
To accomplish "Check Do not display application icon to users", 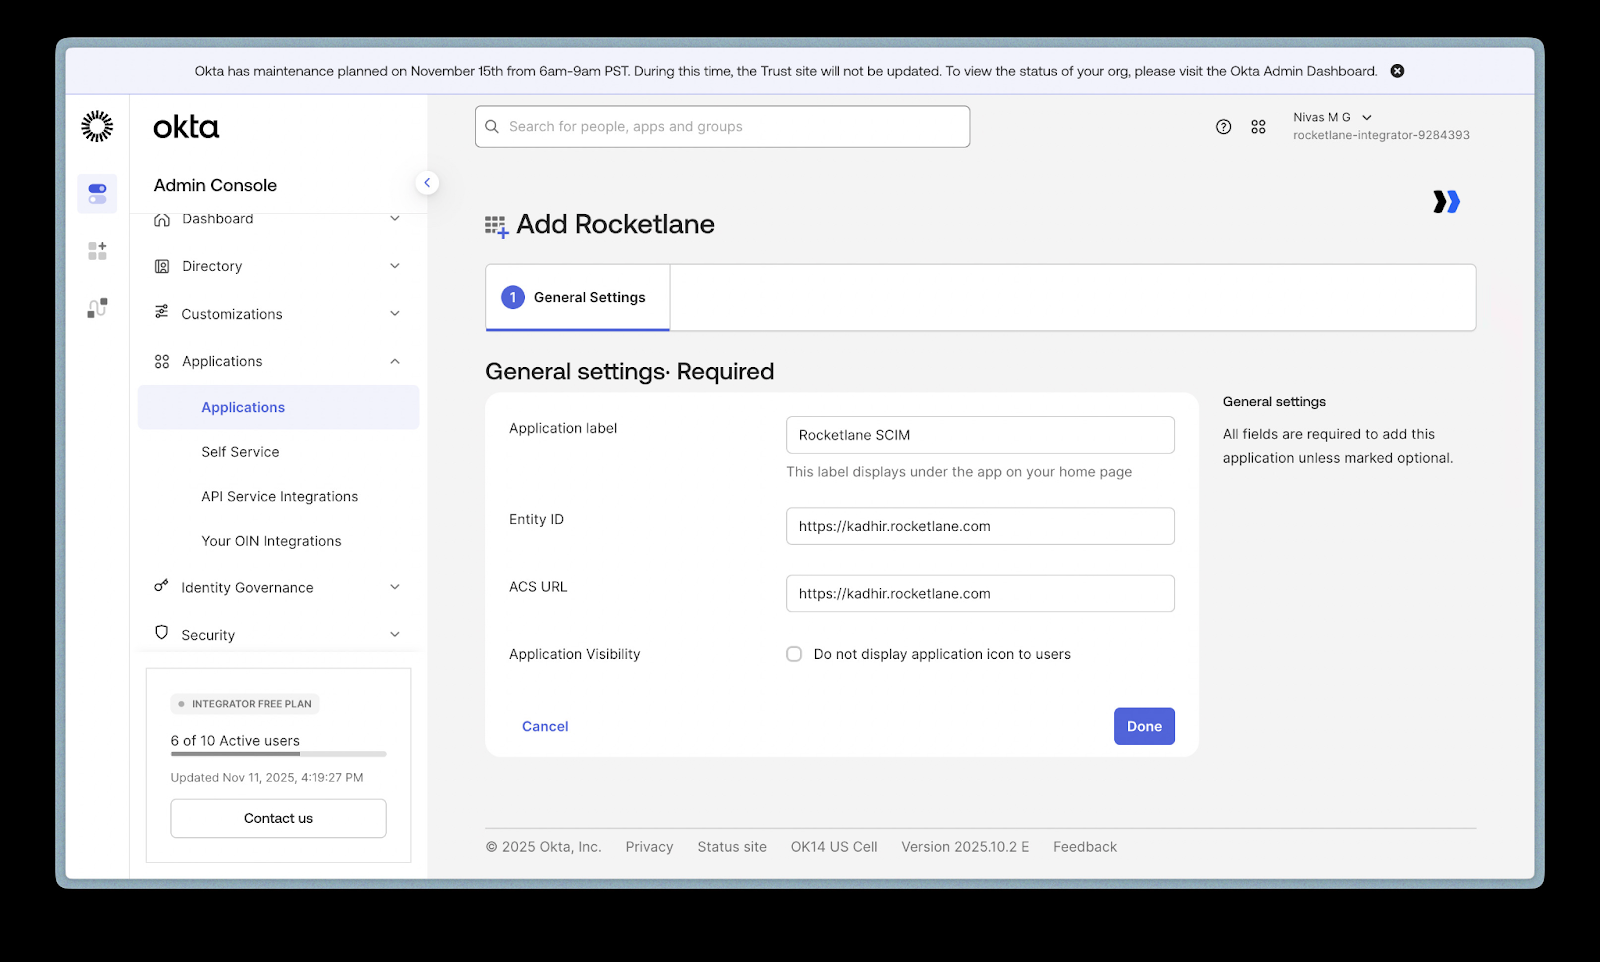I will [794, 654].
